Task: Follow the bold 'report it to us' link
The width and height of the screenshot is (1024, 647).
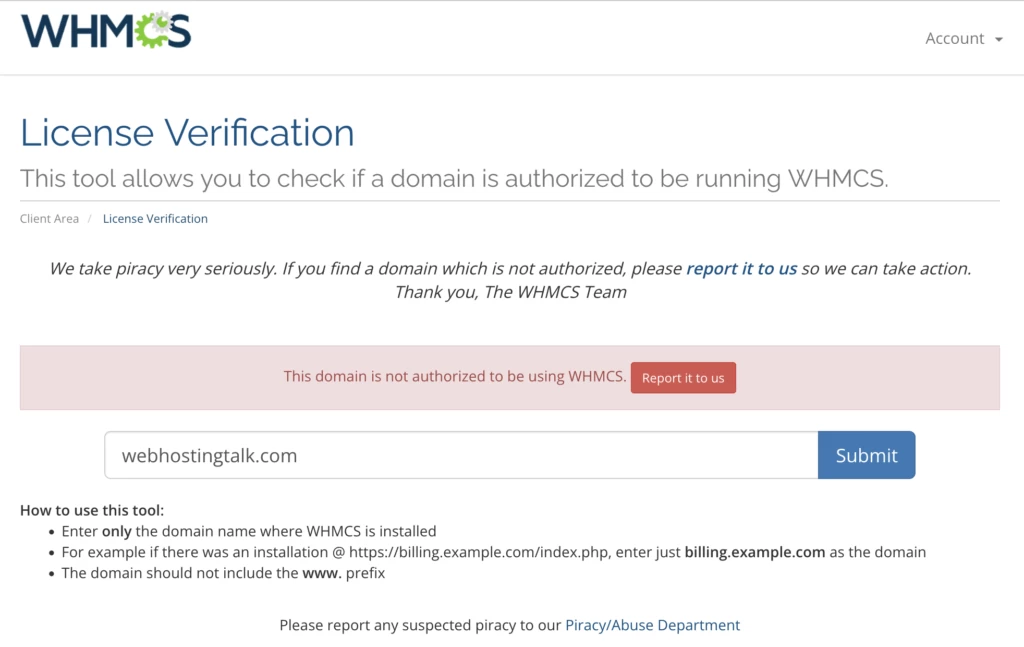Action: pyautogui.click(x=741, y=268)
